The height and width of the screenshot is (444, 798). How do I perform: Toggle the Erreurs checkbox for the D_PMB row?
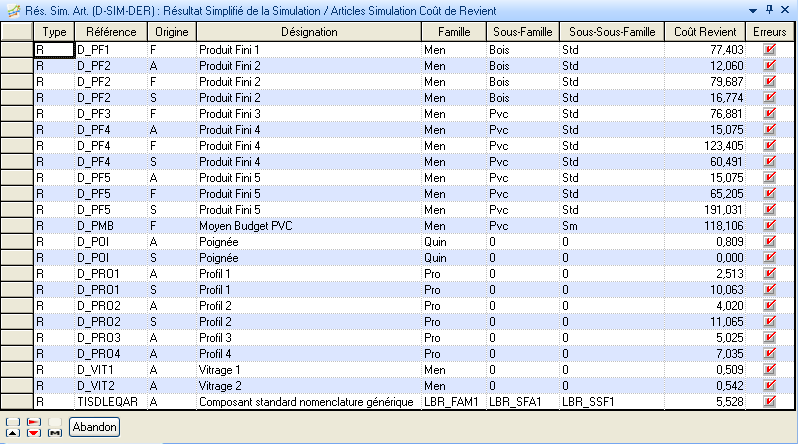[x=769, y=227]
